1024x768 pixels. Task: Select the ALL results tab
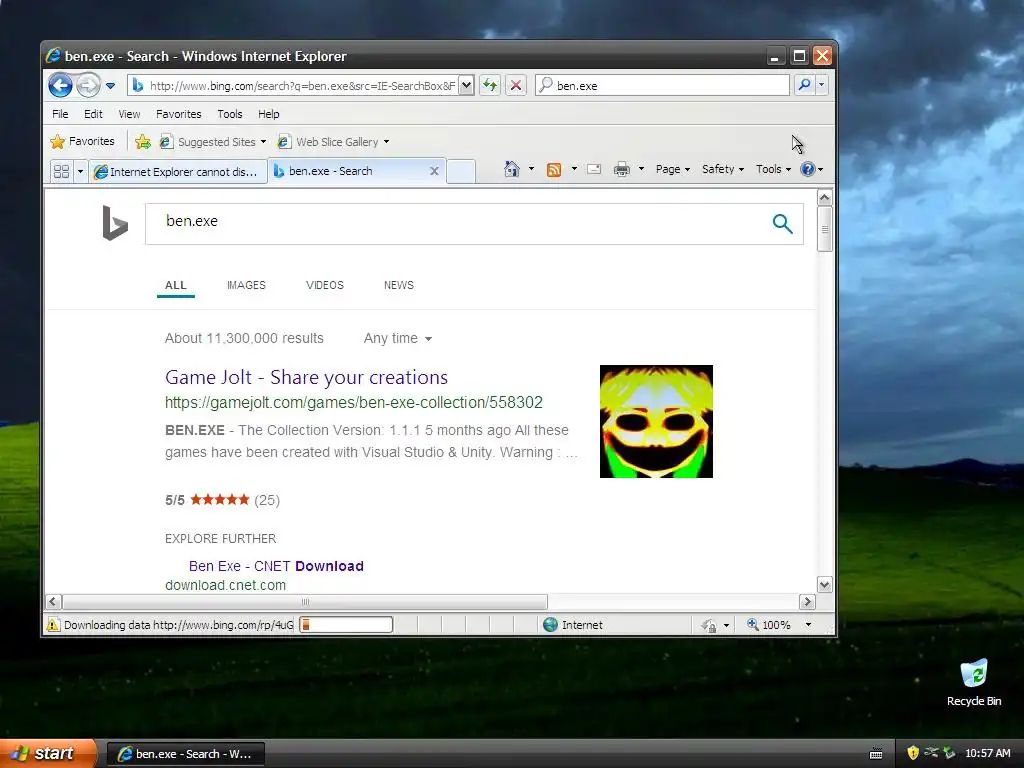176,285
